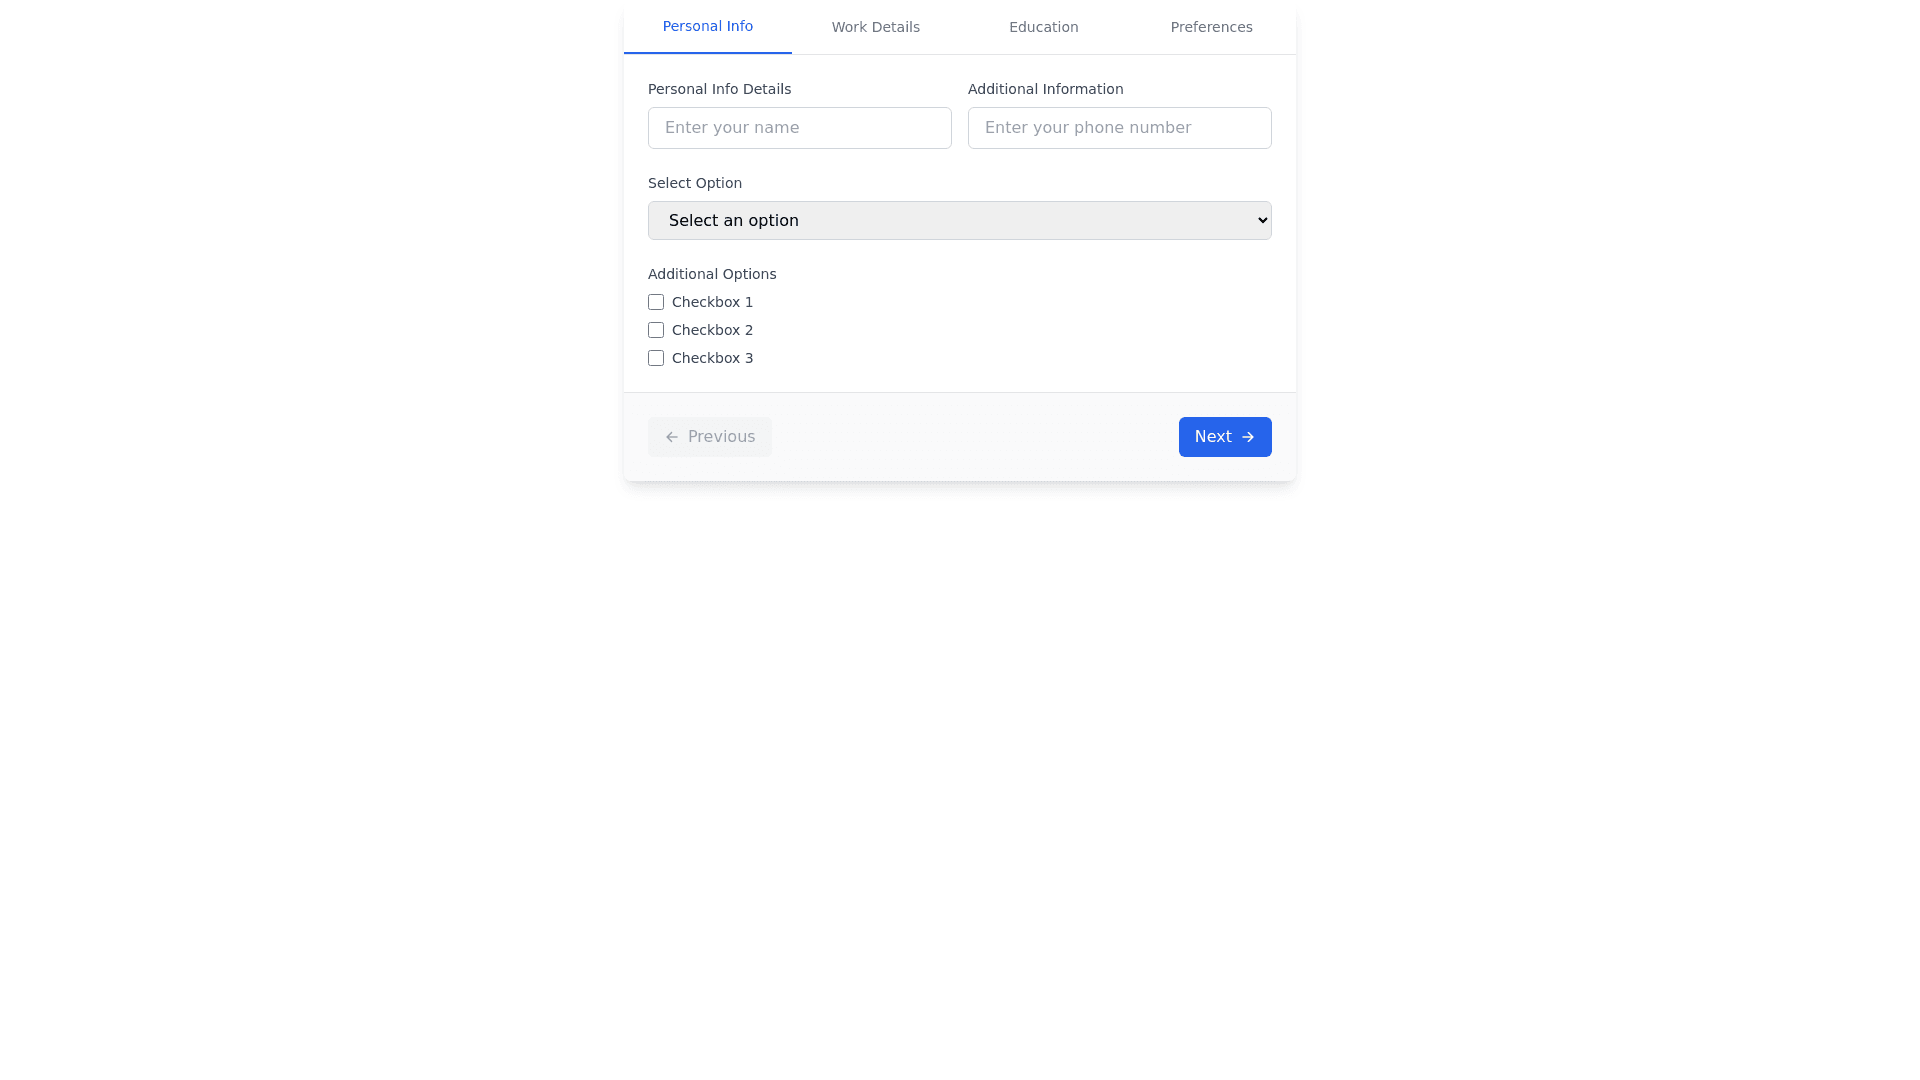The width and height of the screenshot is (1920, 1080).
Task: Click the Additional Information label
Action: [1045, 89]
